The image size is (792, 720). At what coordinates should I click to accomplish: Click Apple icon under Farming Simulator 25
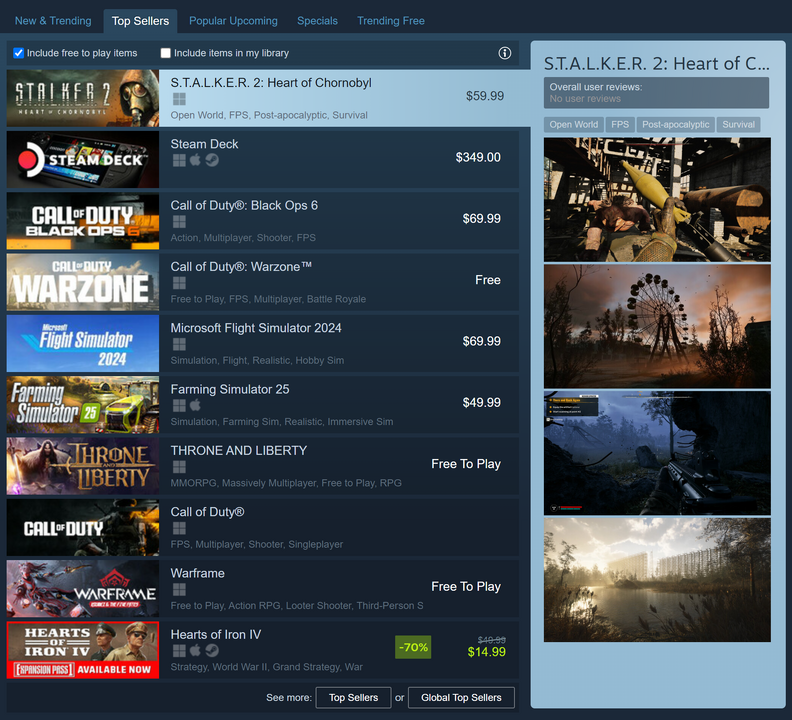click(196, 406)
